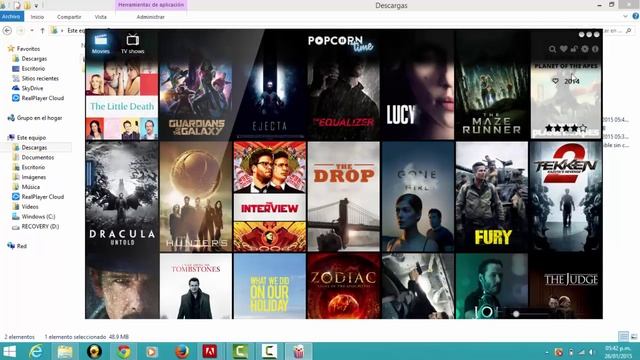Switch Explorer to large icons view
This screenshot has width=640, height=360.
pos(634,336)
